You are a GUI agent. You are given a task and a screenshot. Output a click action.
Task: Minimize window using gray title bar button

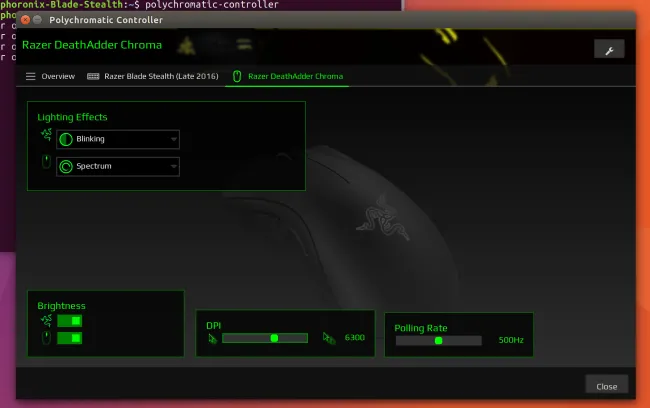pos(37,19)
